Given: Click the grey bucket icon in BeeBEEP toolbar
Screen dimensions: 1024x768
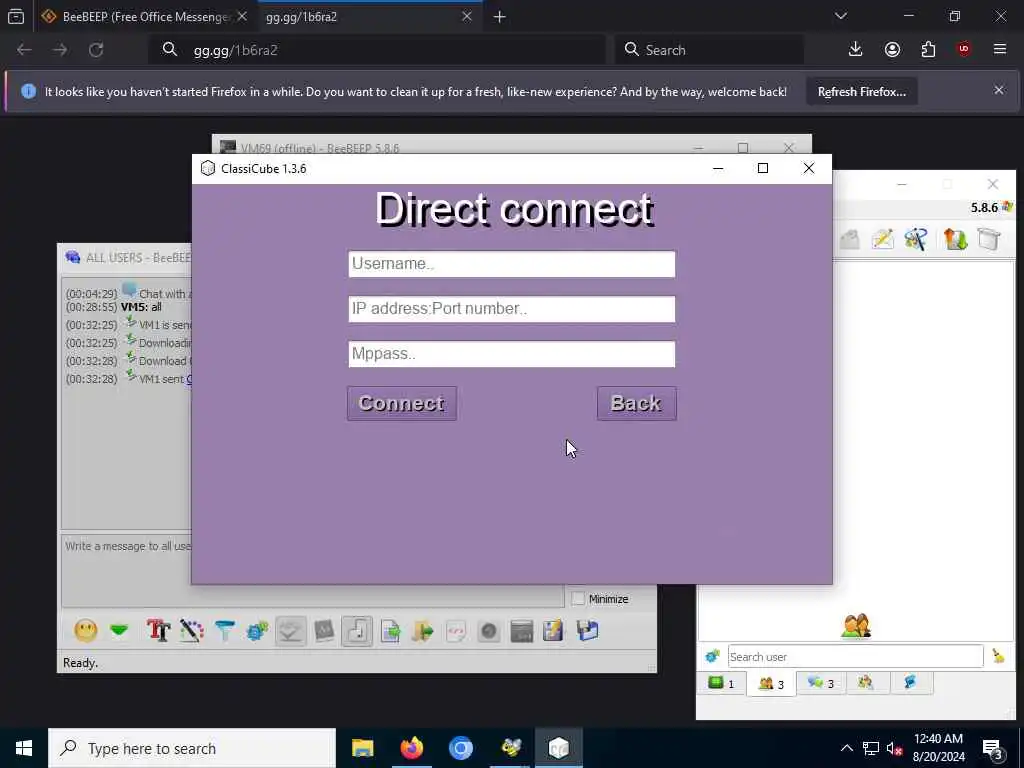Looking at the screenshot, I should [989, 239].
